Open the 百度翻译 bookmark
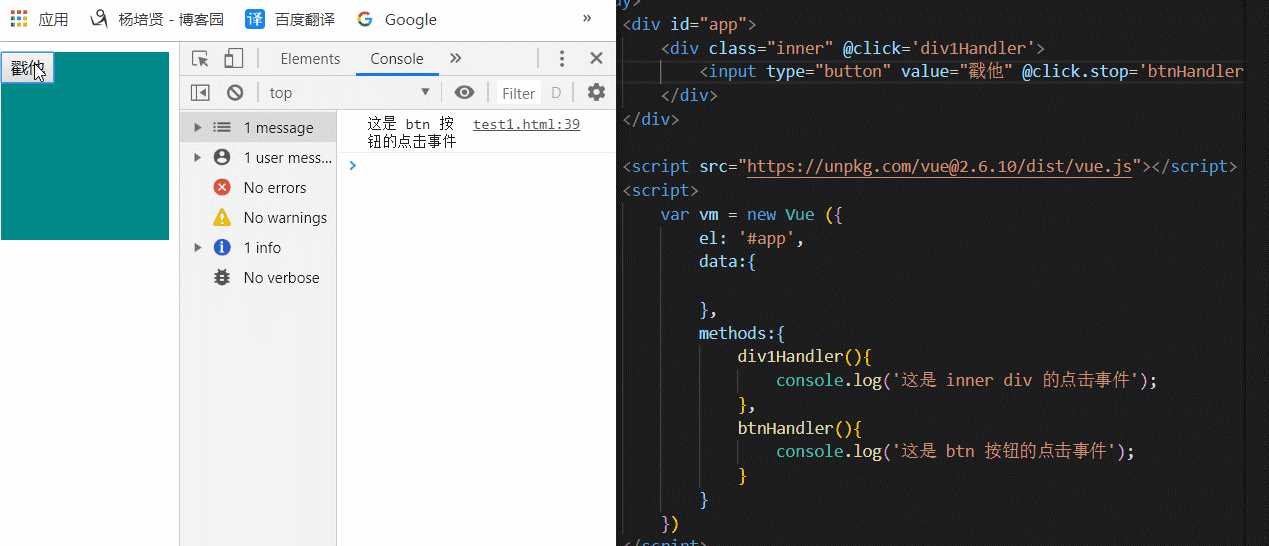The image size is (1269, 546). pyautogui.click(x=290, y=19)
